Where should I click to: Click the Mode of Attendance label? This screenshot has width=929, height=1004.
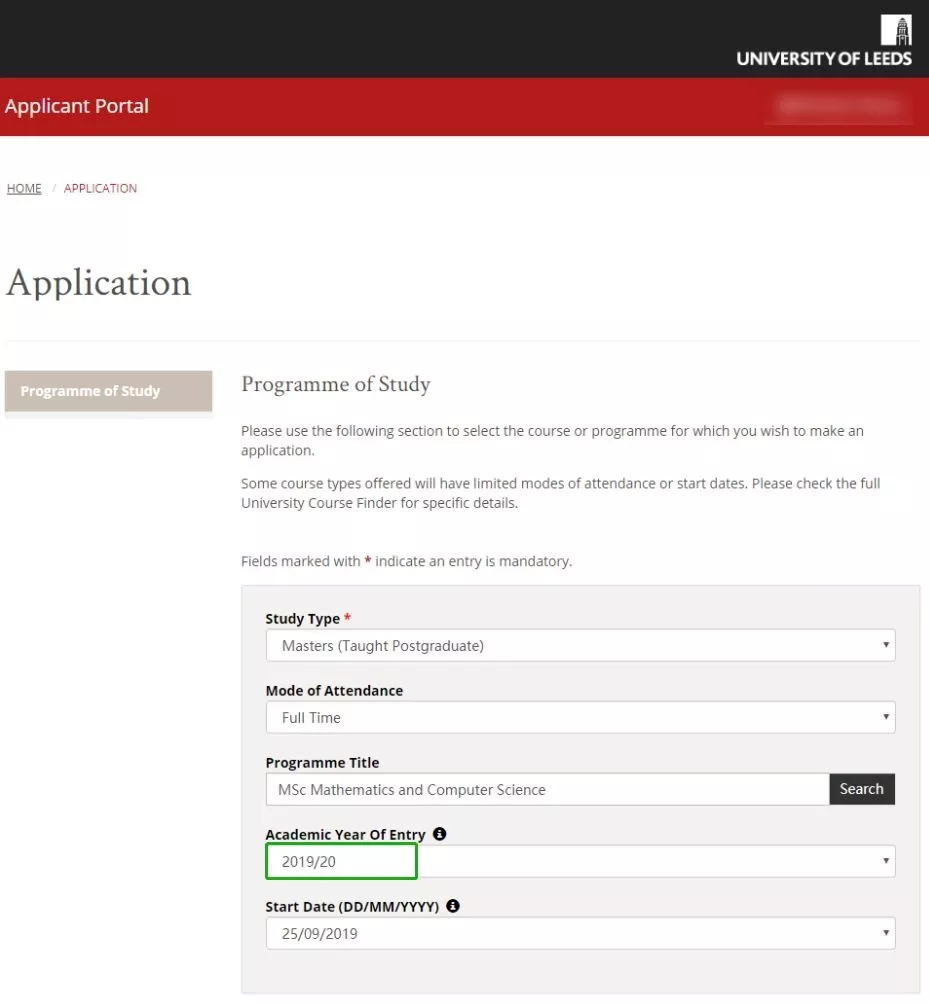(334, 691)
